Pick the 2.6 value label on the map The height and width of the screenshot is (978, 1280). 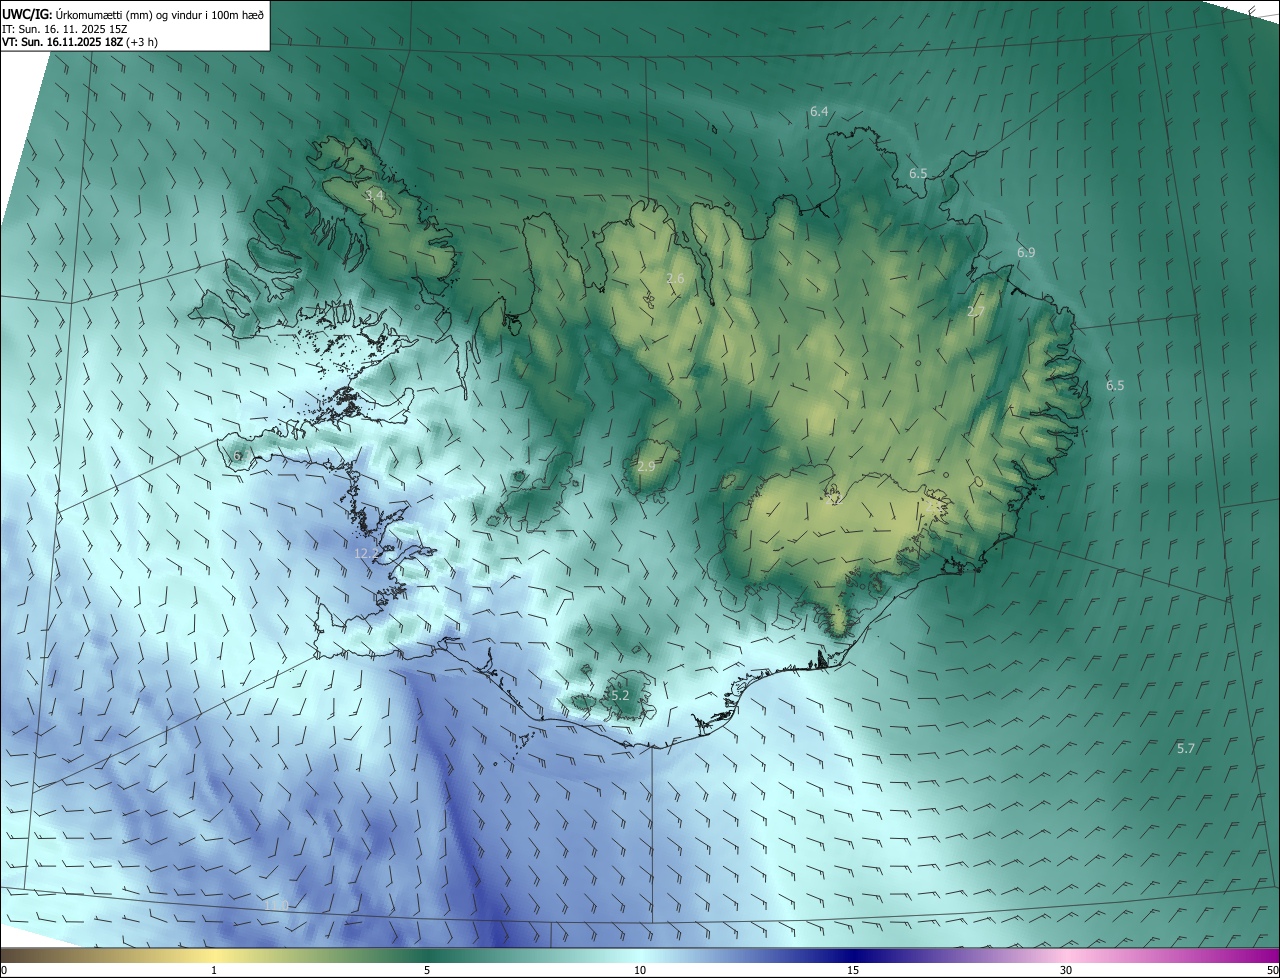[675, 278]
